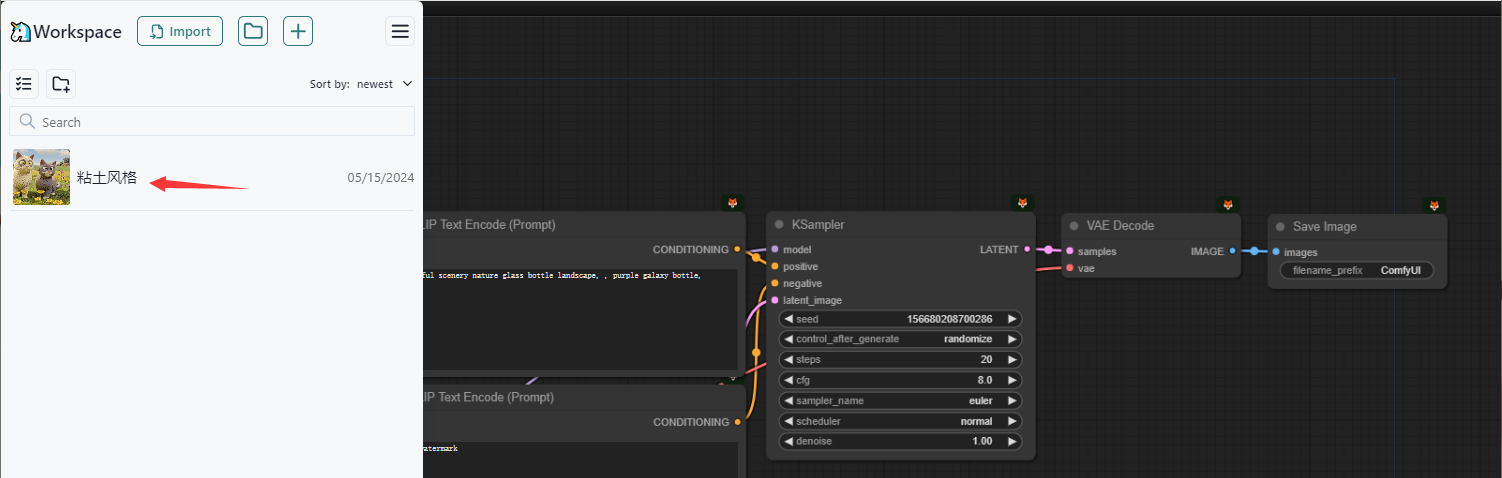Screen dimensions: 1502x478
Task: Click the KSampler node title
Action: click(x=818, y=225)
